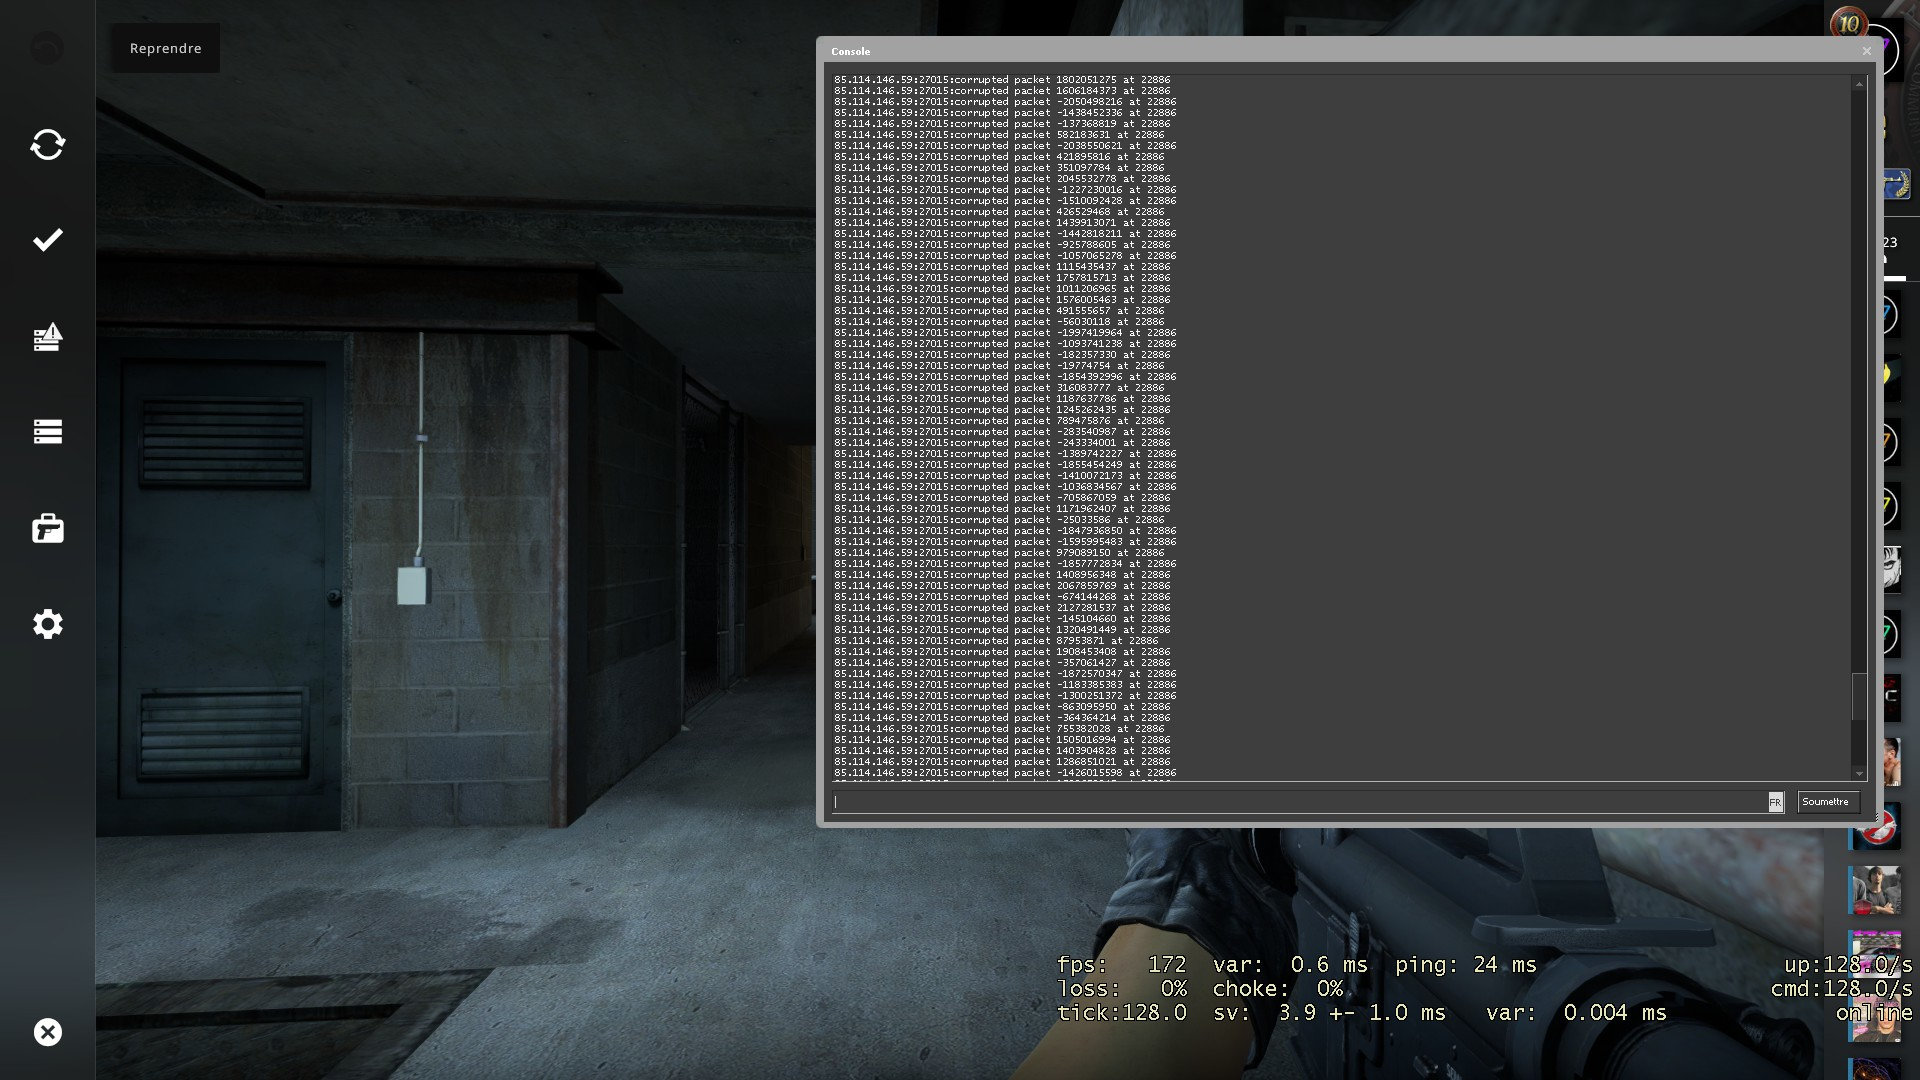Open the vote/report warning icon
Viewport: 1920px width, 1080px height.
point(47,337)
